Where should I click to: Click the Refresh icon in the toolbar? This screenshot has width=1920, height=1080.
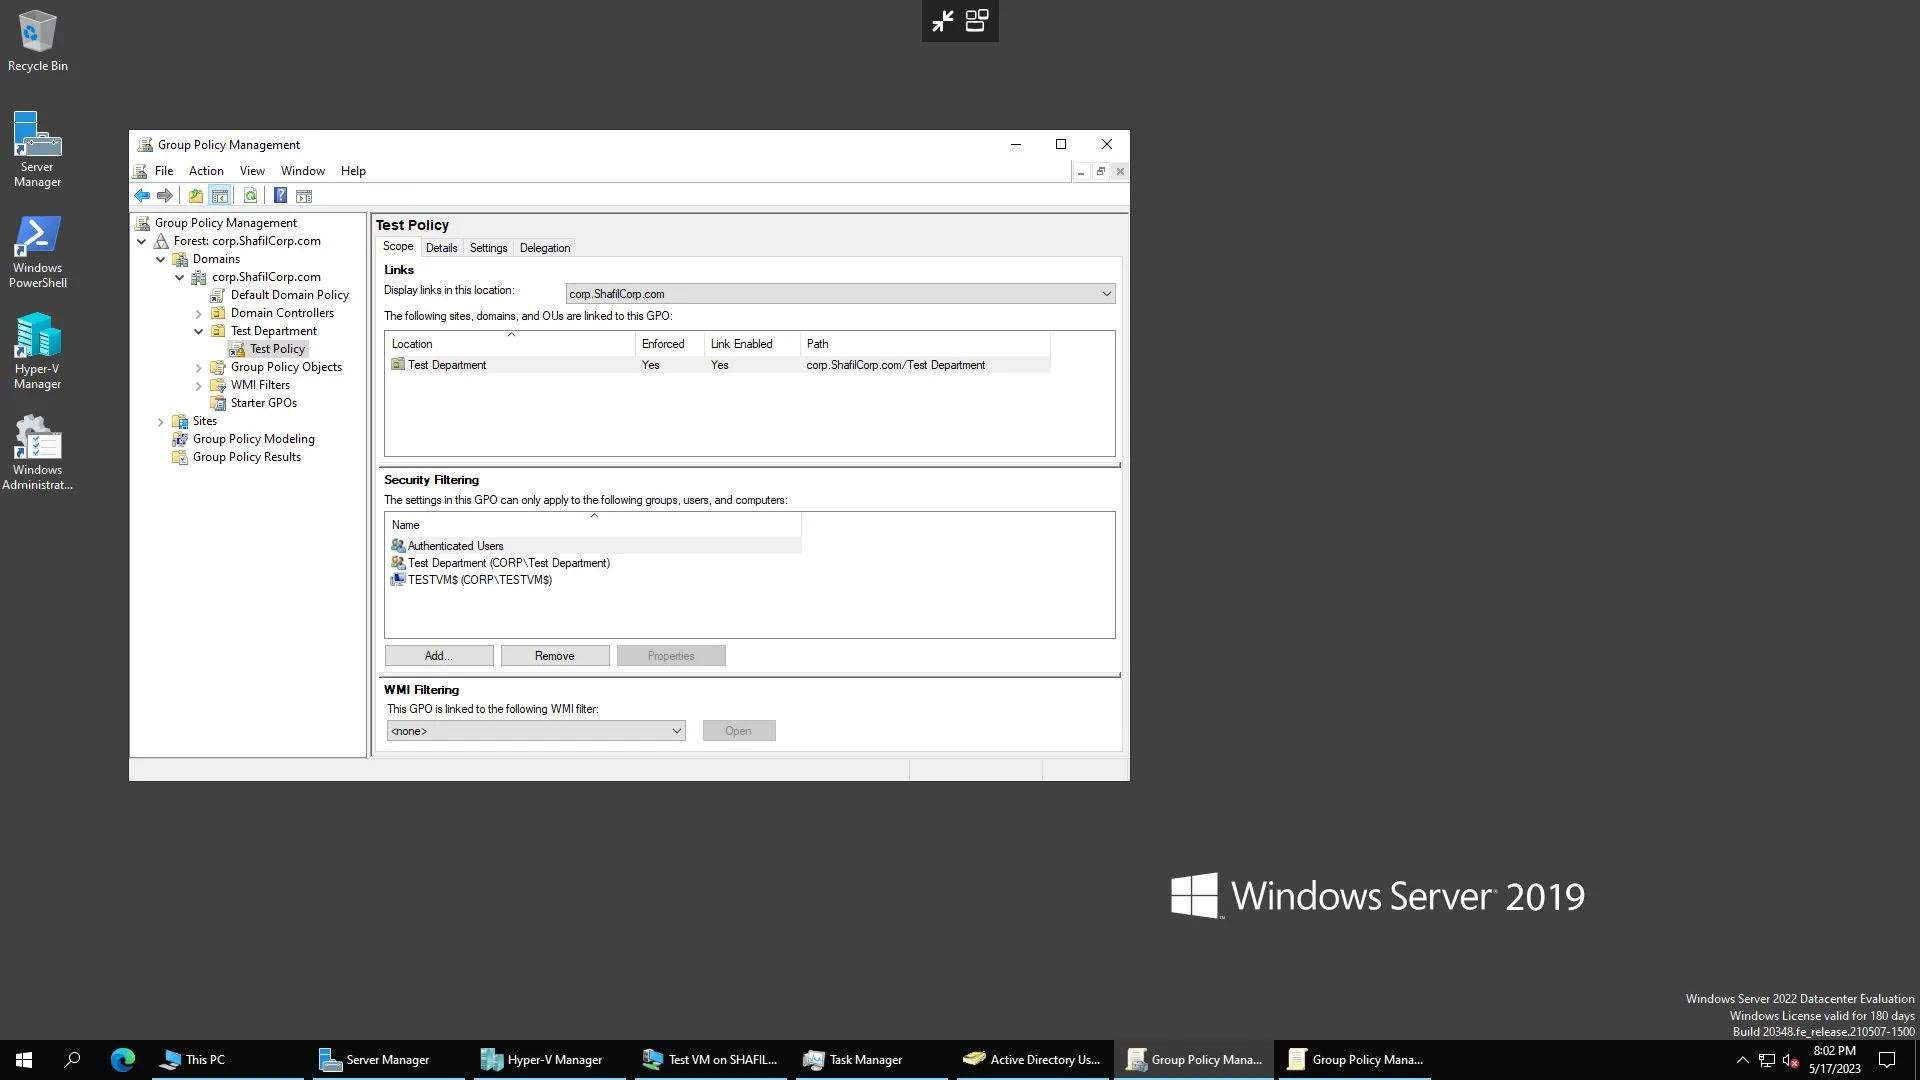(x=251, y=195)
